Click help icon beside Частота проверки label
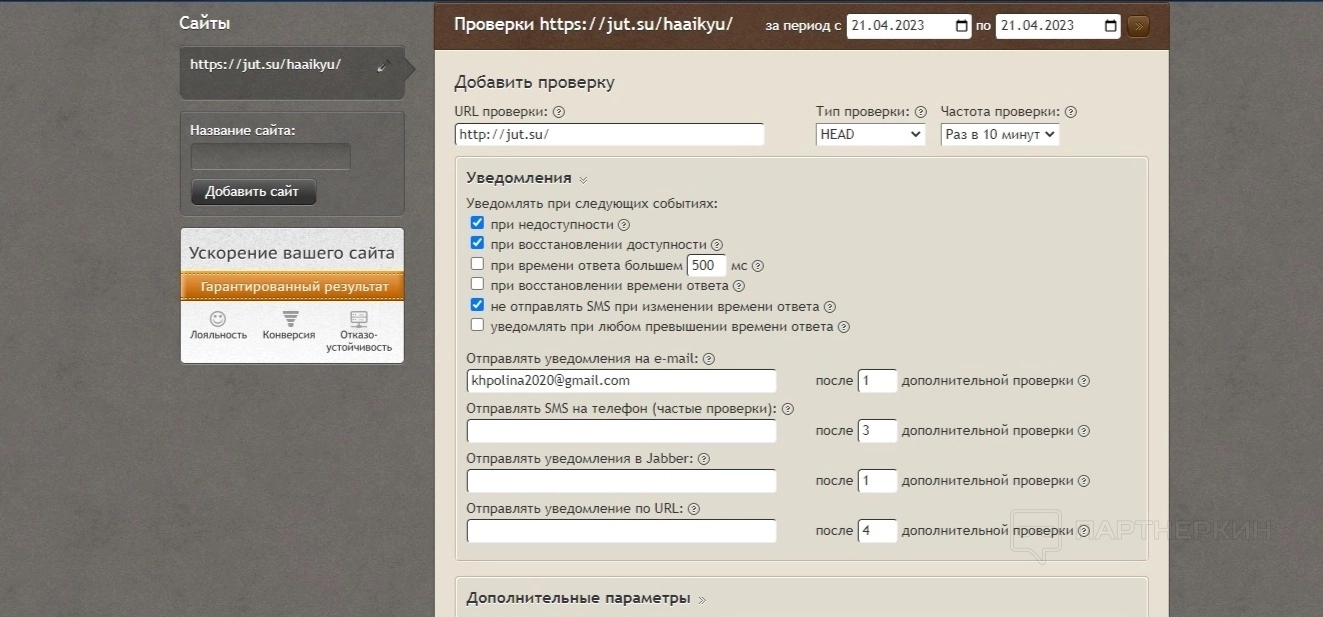This screenshot has width=1323, height=617. 1071,112
